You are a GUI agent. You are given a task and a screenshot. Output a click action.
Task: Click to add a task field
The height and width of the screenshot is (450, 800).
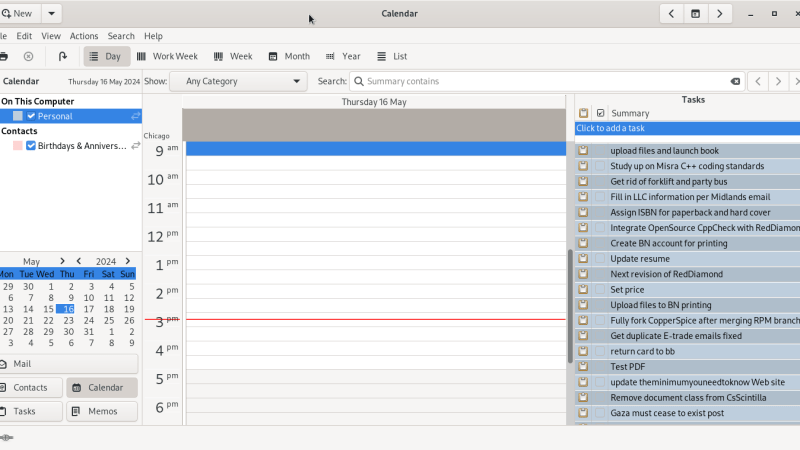(x=687, y=129)
